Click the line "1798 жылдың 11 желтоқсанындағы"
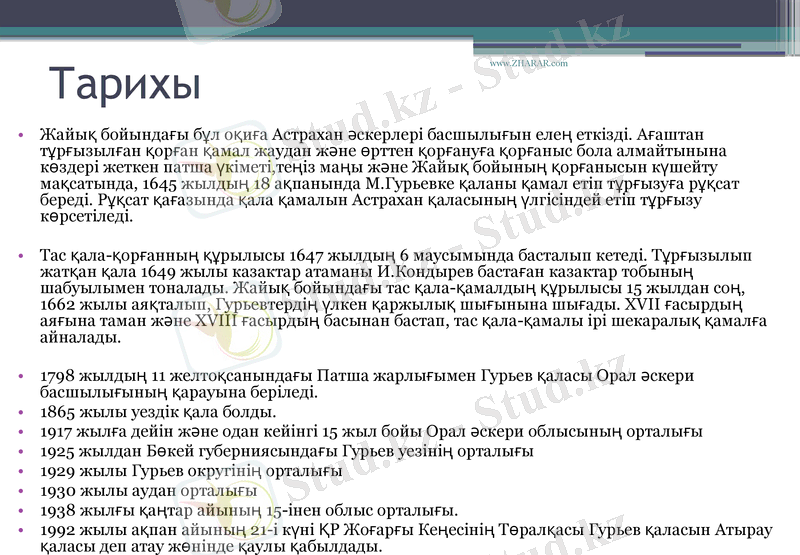This screenshot has height=555, width=800. pos(367,384)
